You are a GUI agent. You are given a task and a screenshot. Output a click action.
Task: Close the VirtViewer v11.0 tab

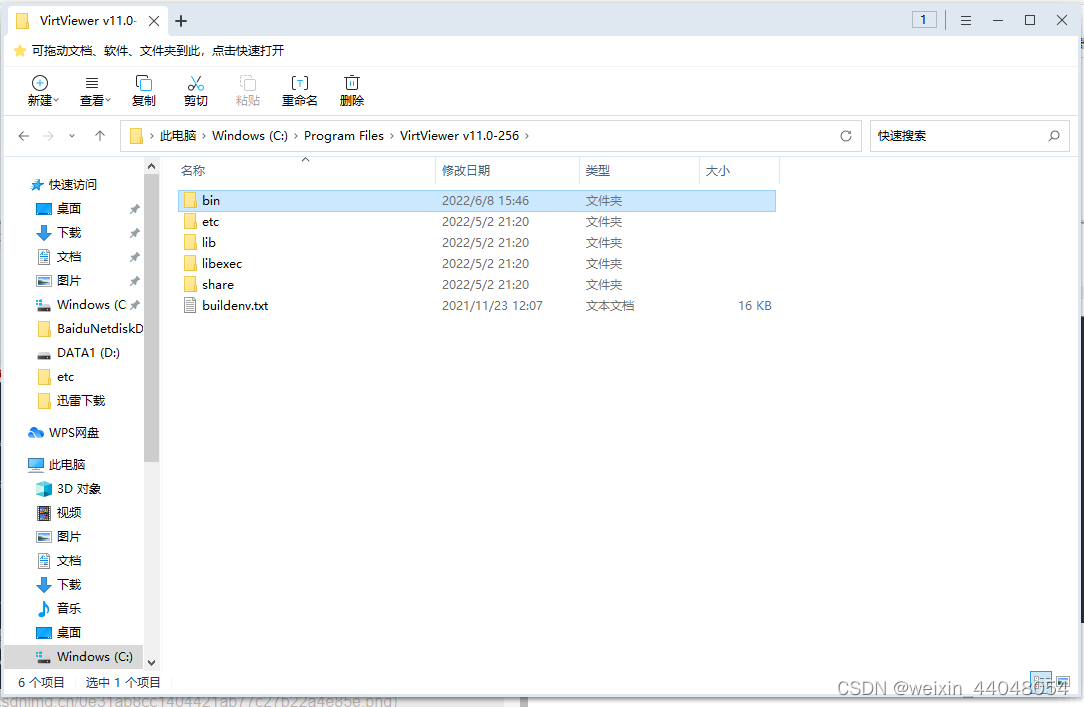(x=154, y=21)
